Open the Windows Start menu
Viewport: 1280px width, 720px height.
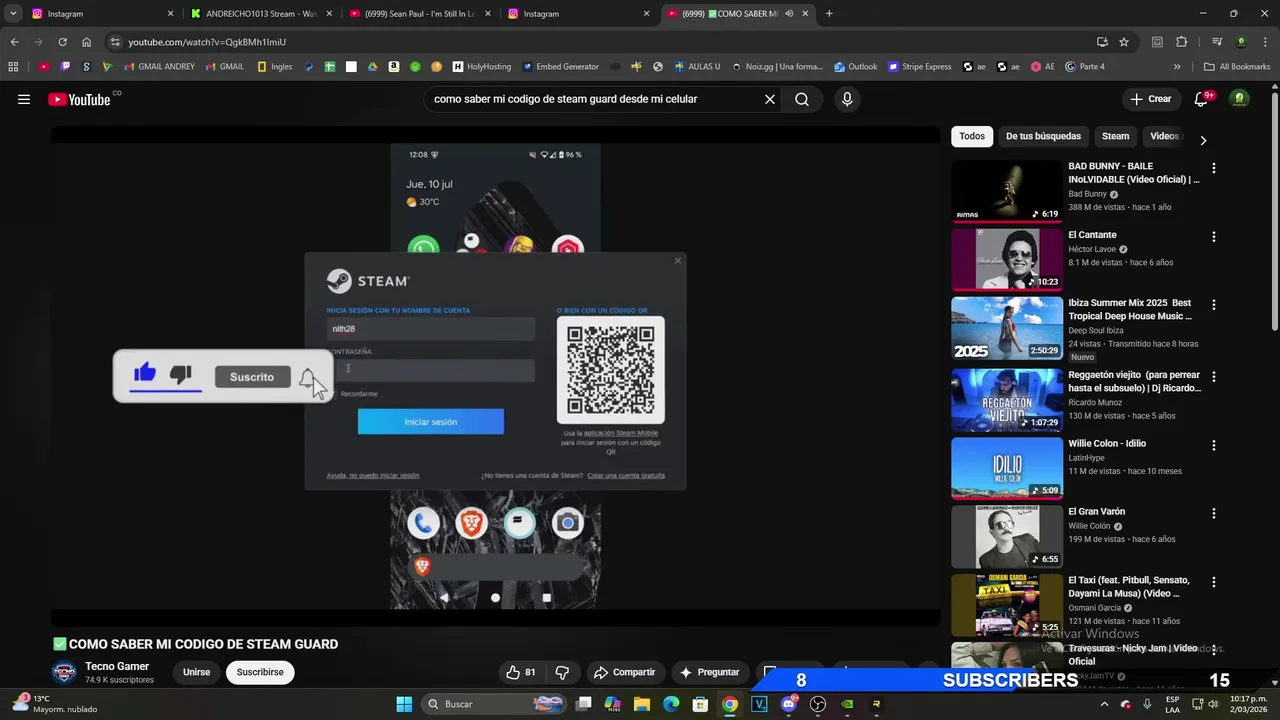[x=404, y=704]
